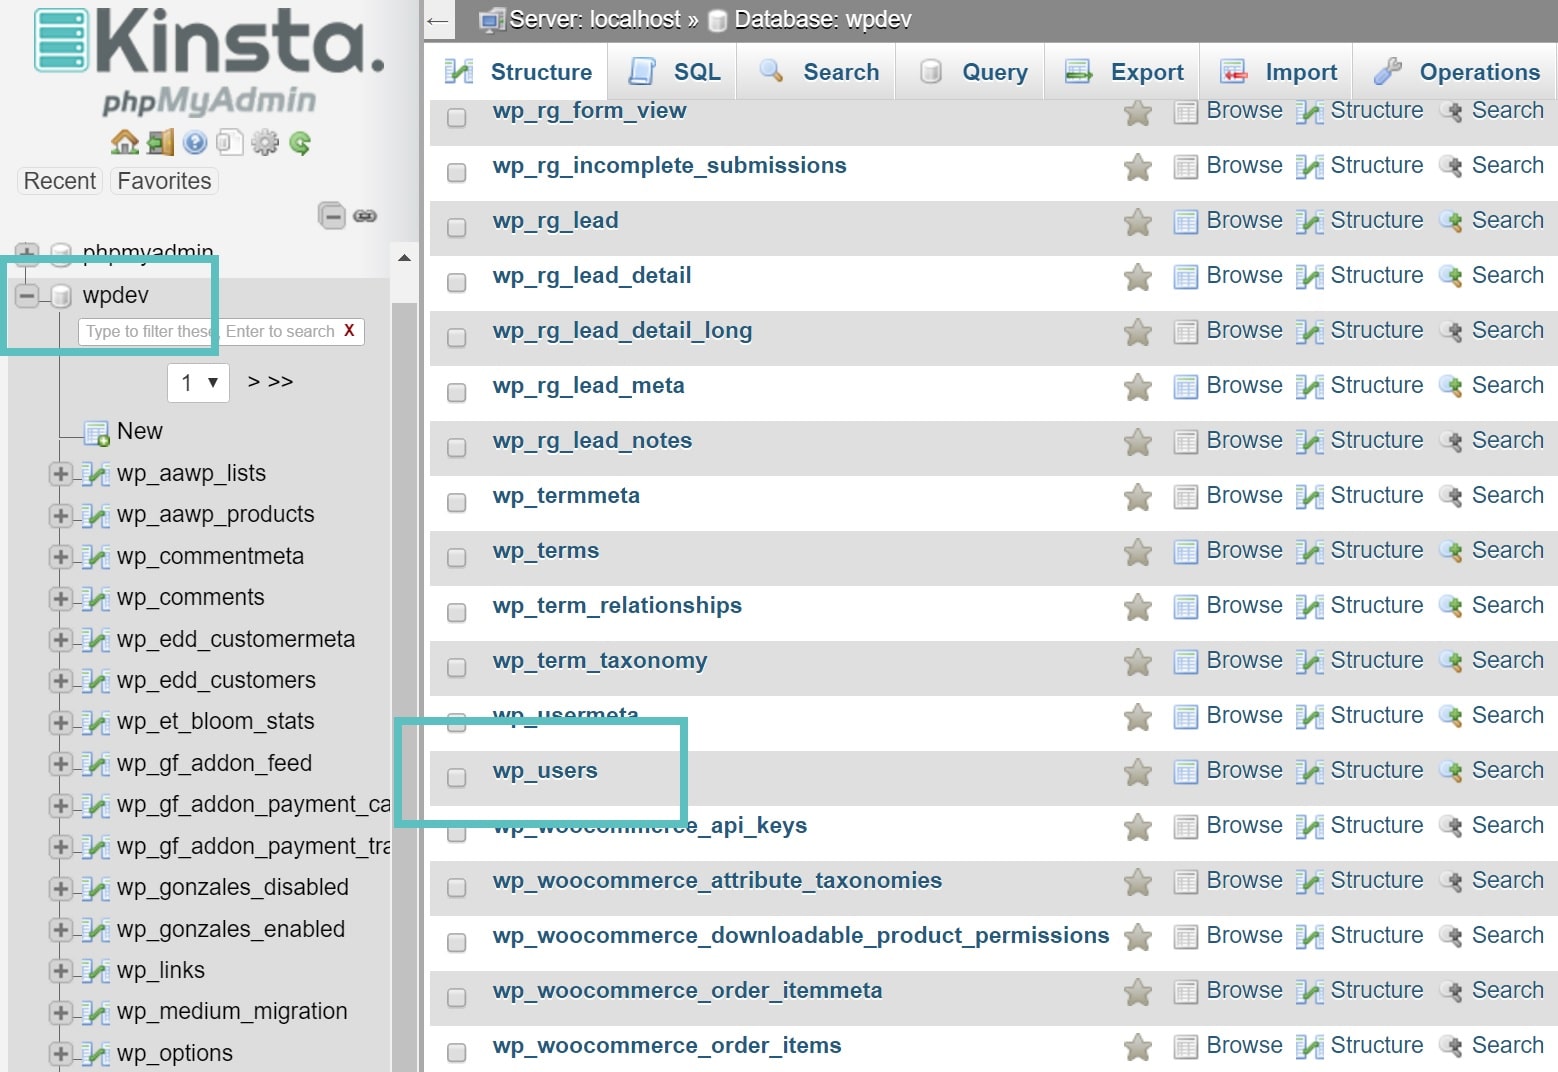Check the wp_termmeta row checkbox

[x=456, y=502]
